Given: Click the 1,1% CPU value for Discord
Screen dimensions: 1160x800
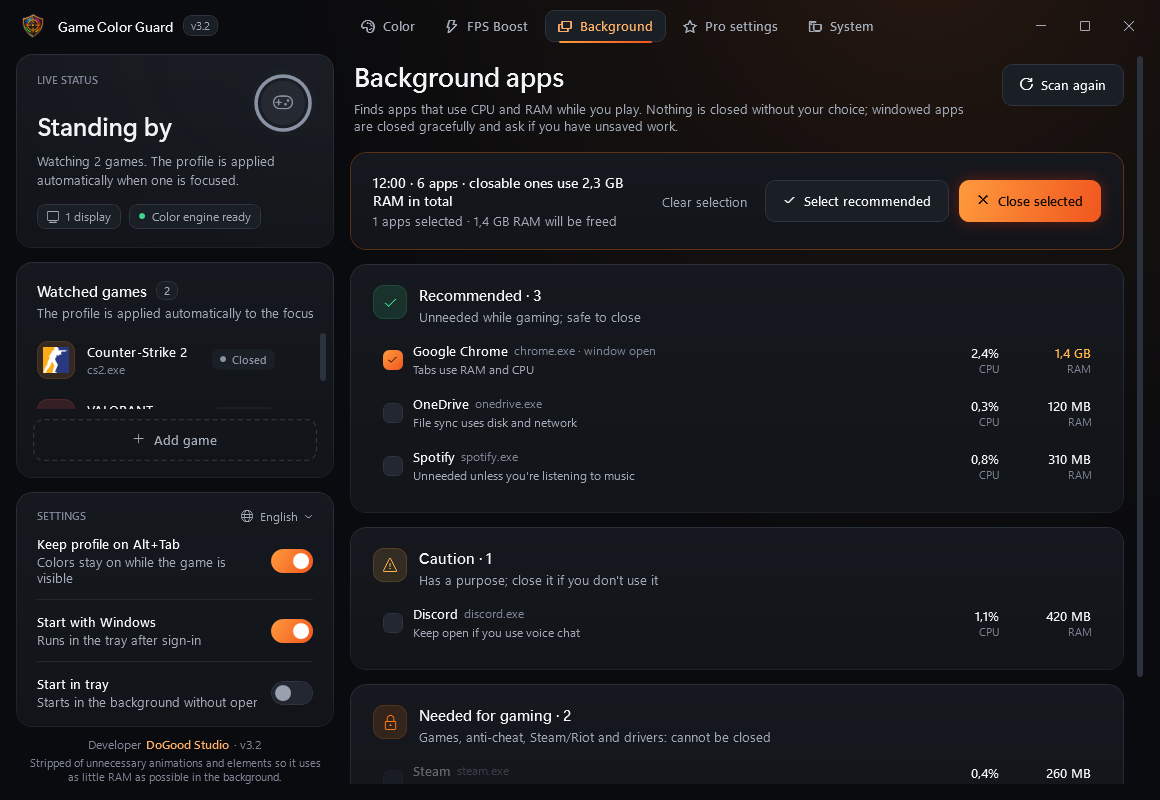Looking at the screenshot, I should tap(986, 617).
